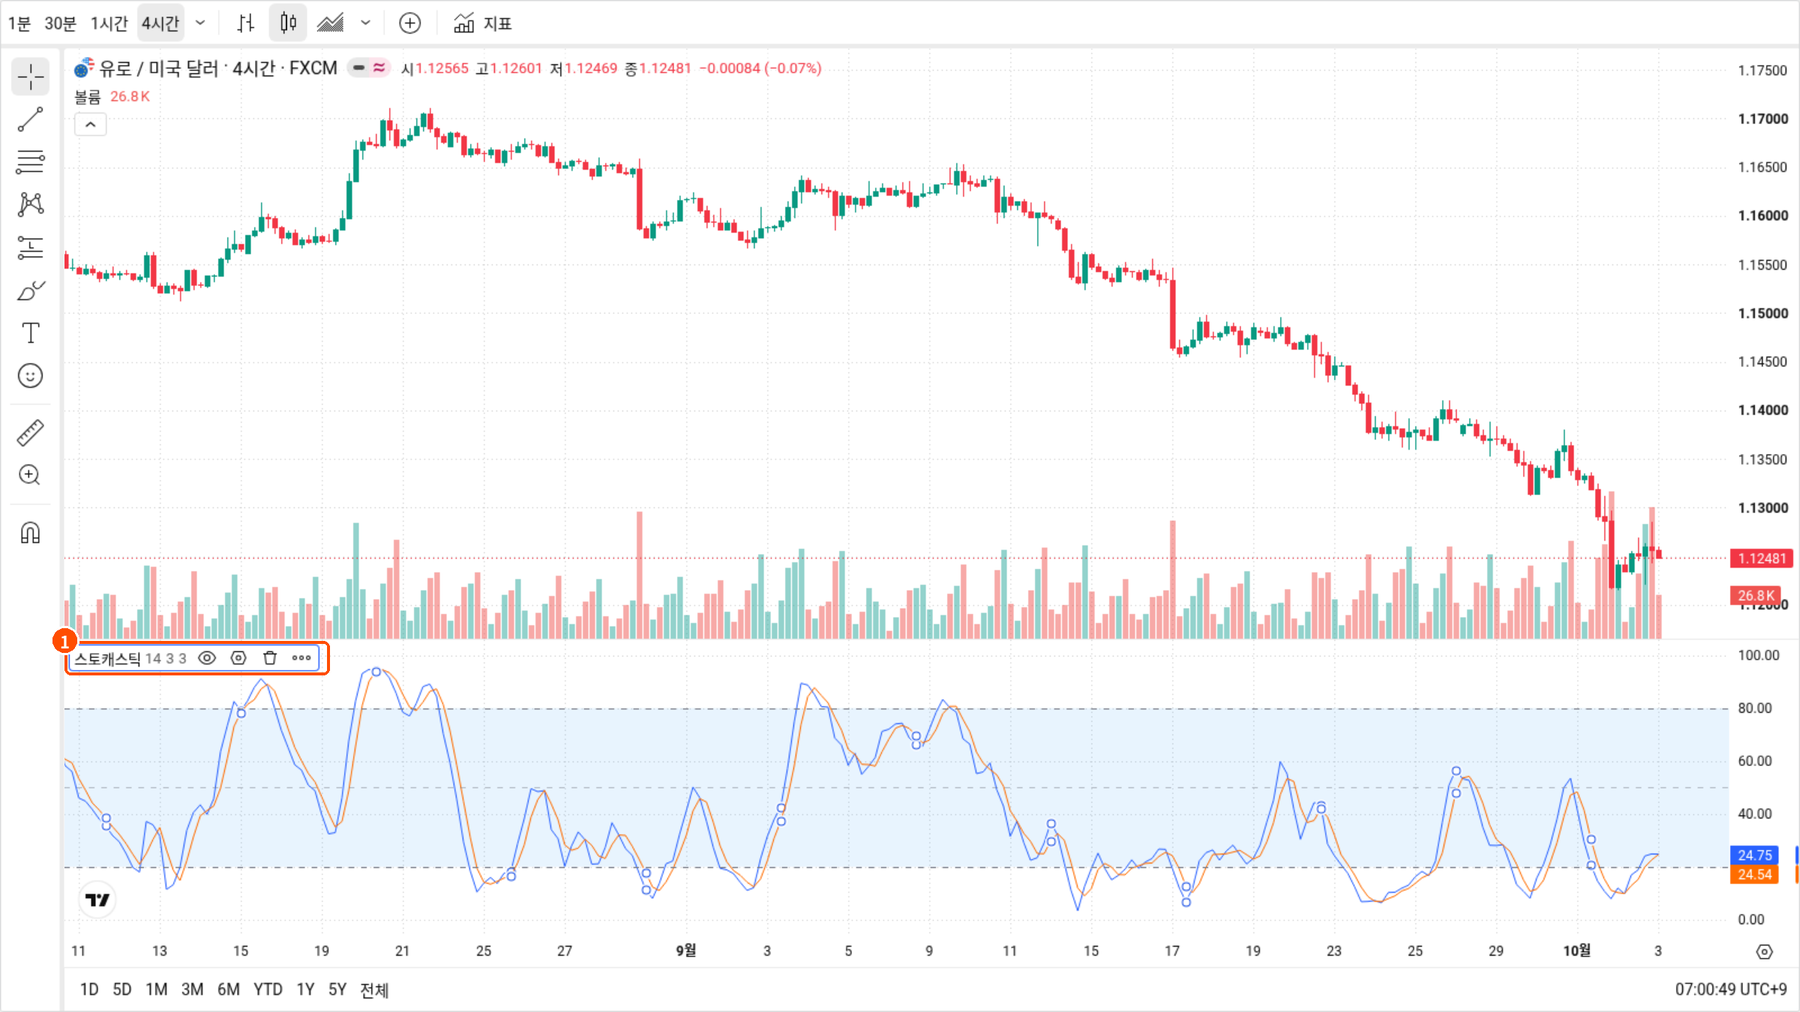Click the 스토캐스틱 14 3 3 indicator title
The height and width of the screenshot is (1012, 1800).
(x=130, y=658)
